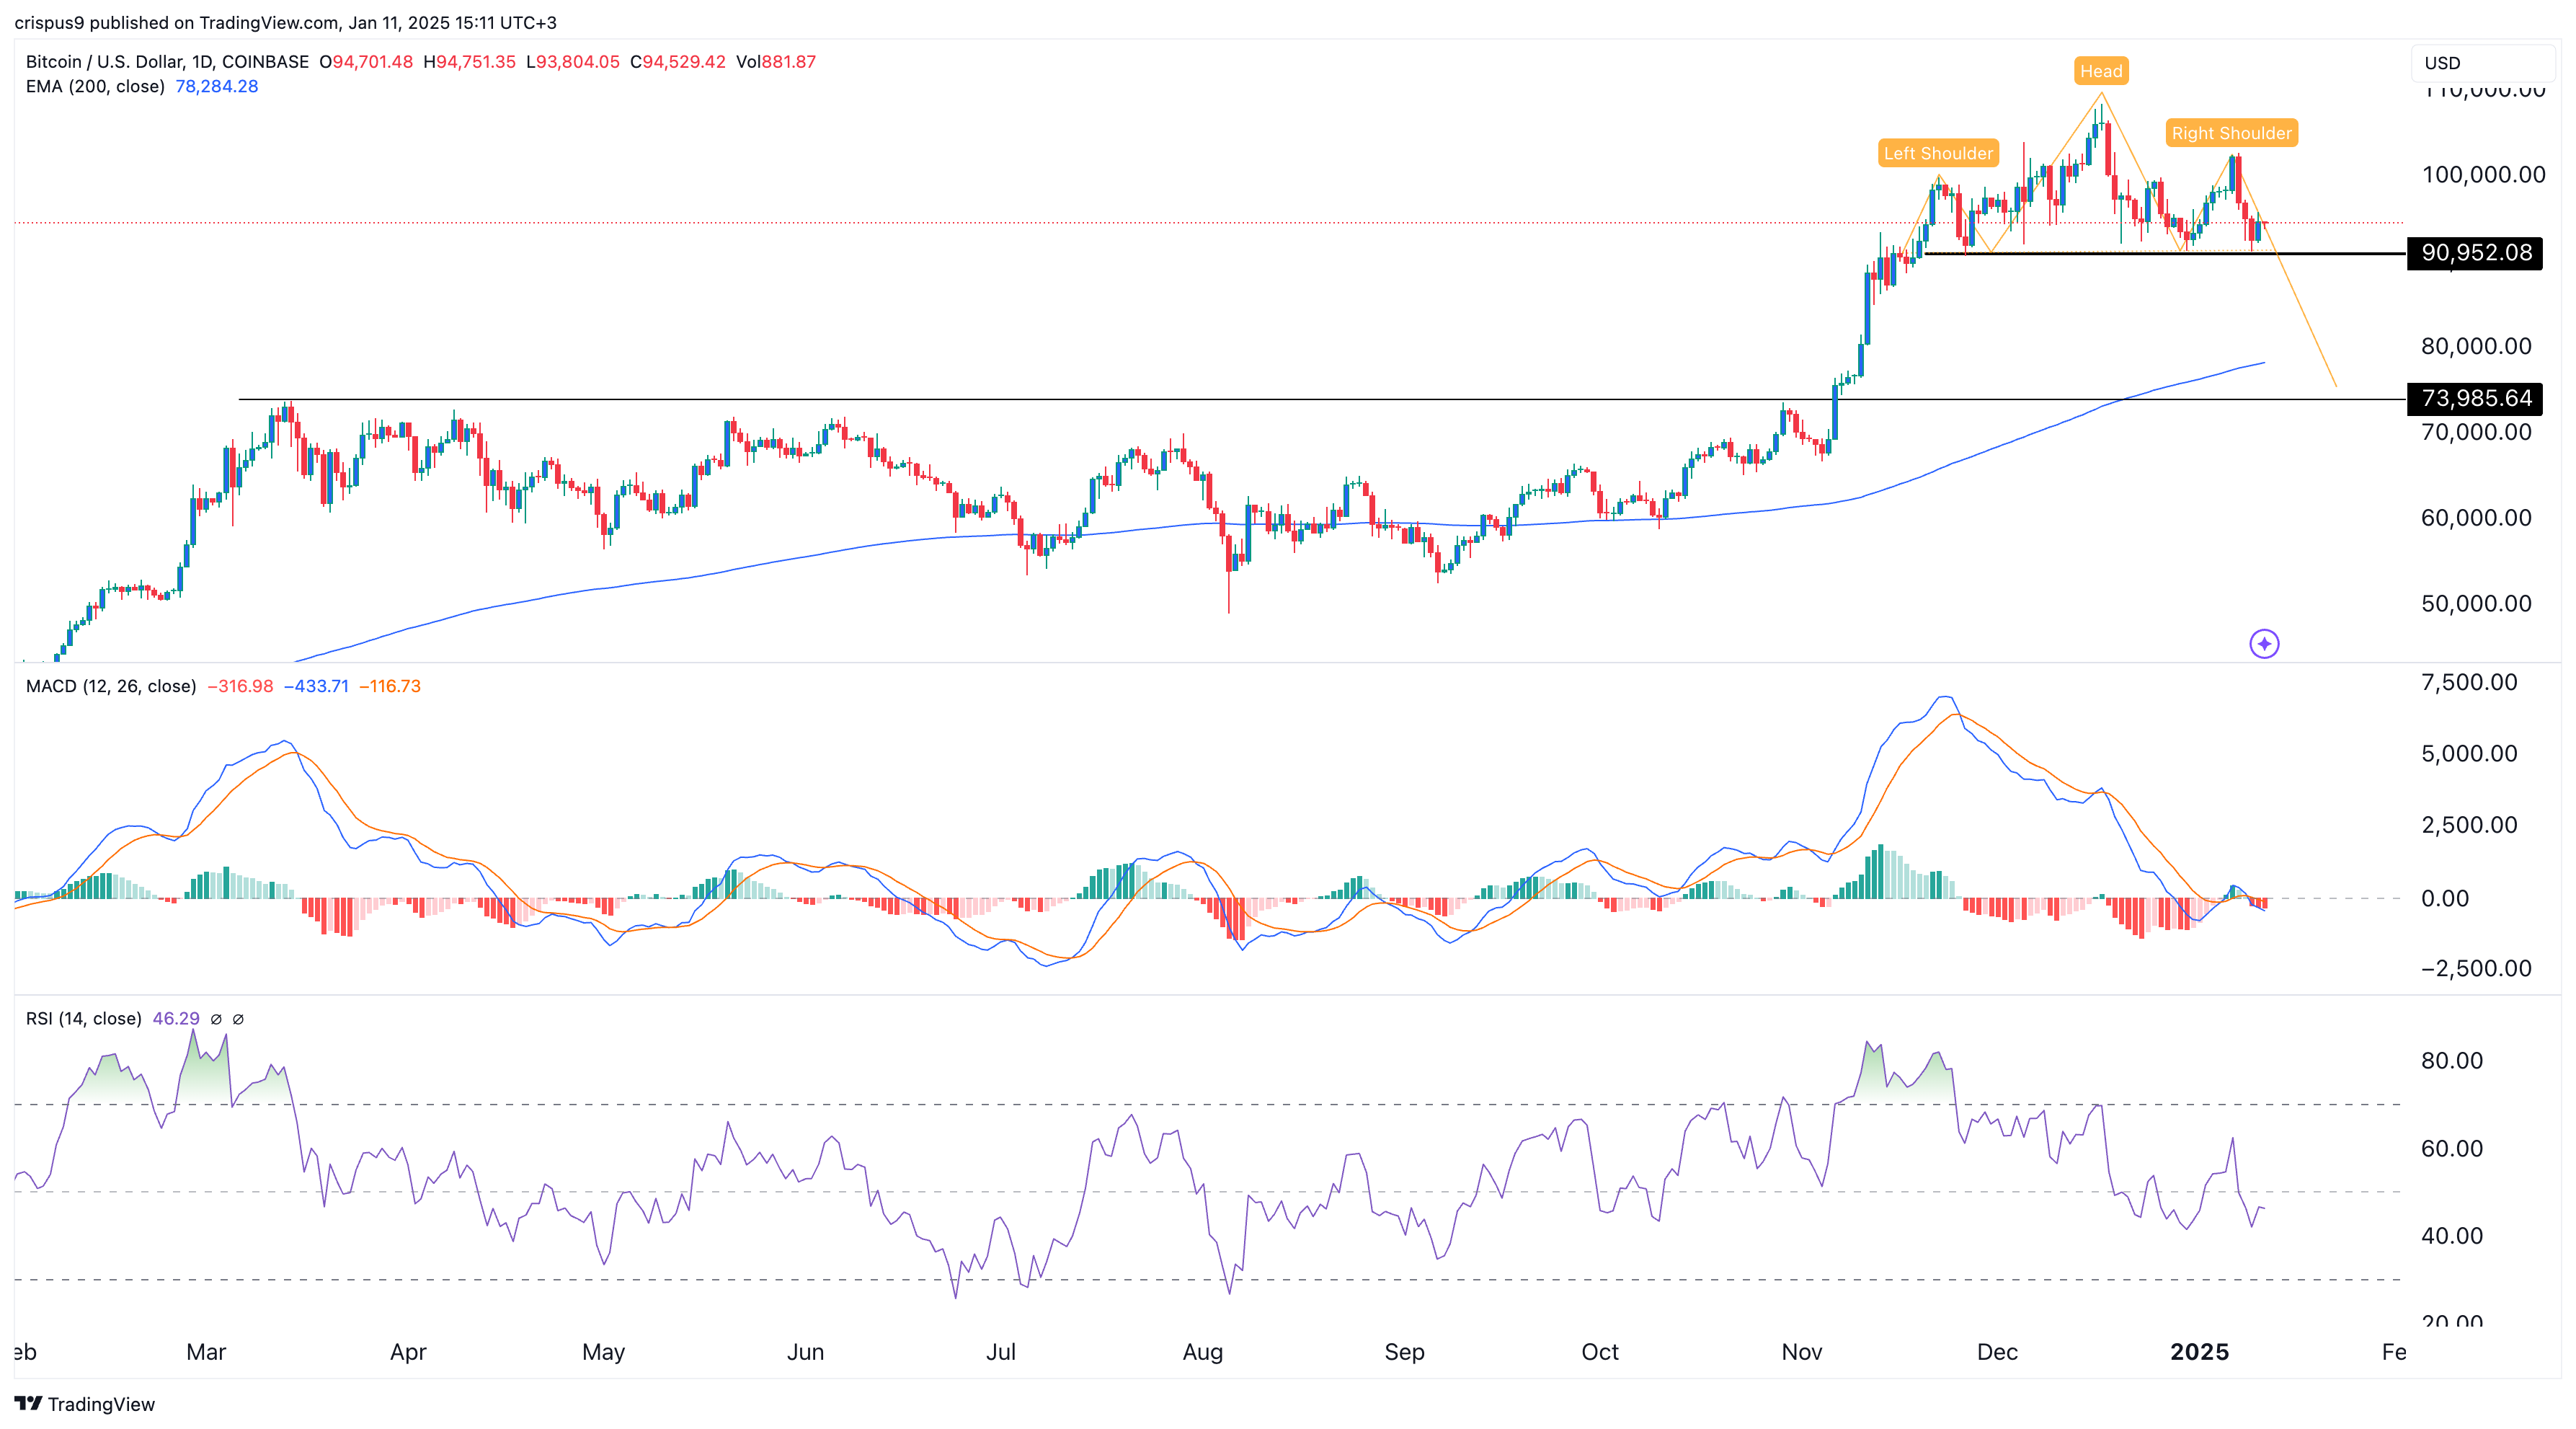Click the Aug label on time axis
This screenshot has height=1429, width=2576.
[x=1203, y=1352]
